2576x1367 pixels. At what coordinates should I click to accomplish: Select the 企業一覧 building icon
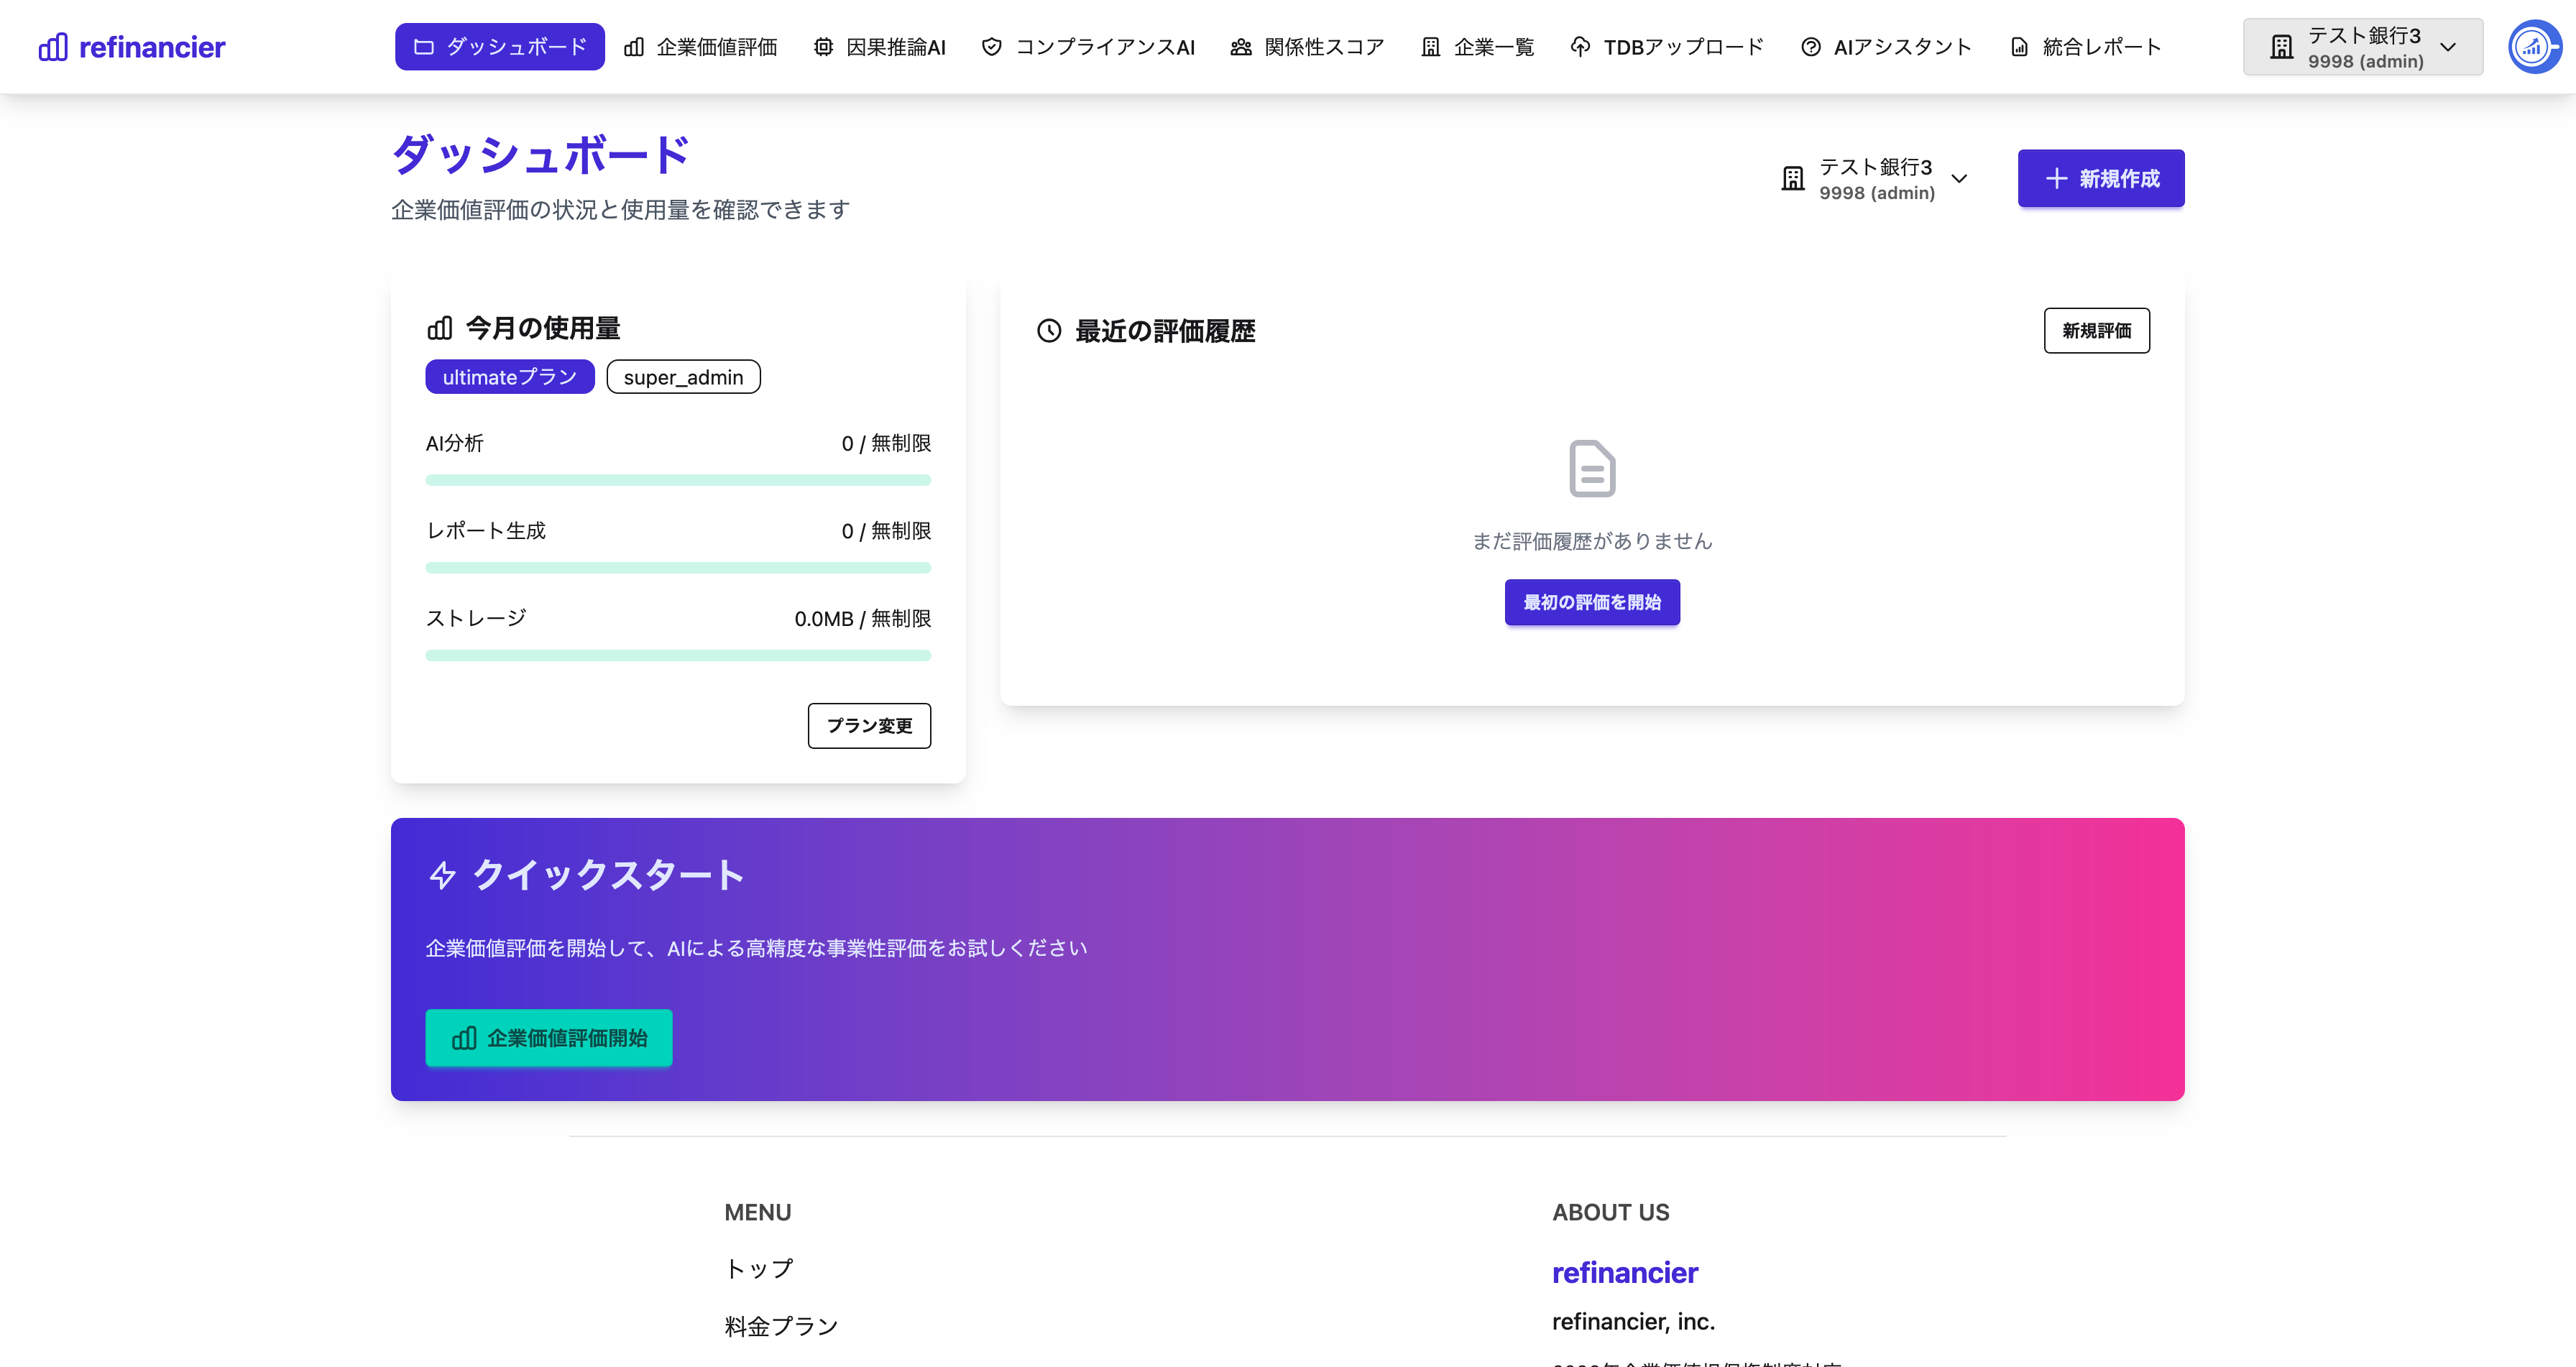click(x=1430, y=46)
